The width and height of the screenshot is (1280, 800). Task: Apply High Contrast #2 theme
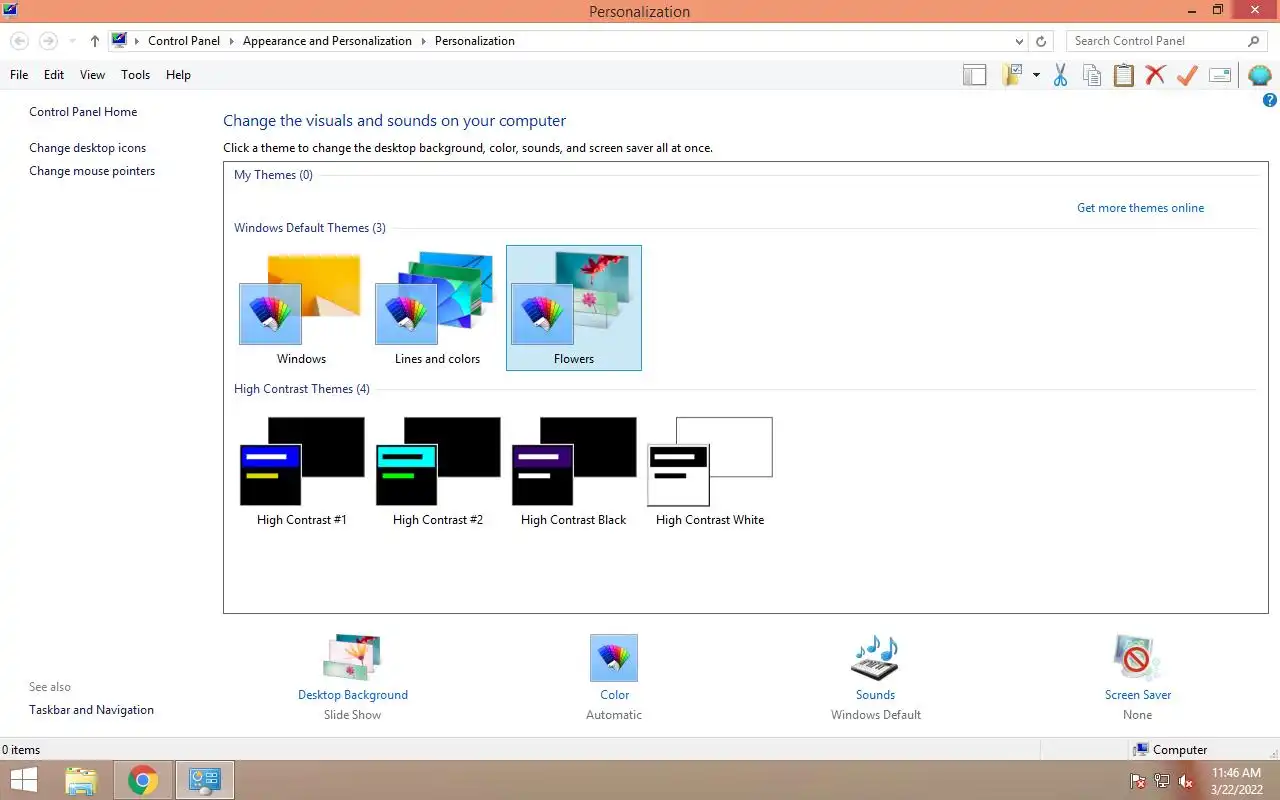coord(437,470)
